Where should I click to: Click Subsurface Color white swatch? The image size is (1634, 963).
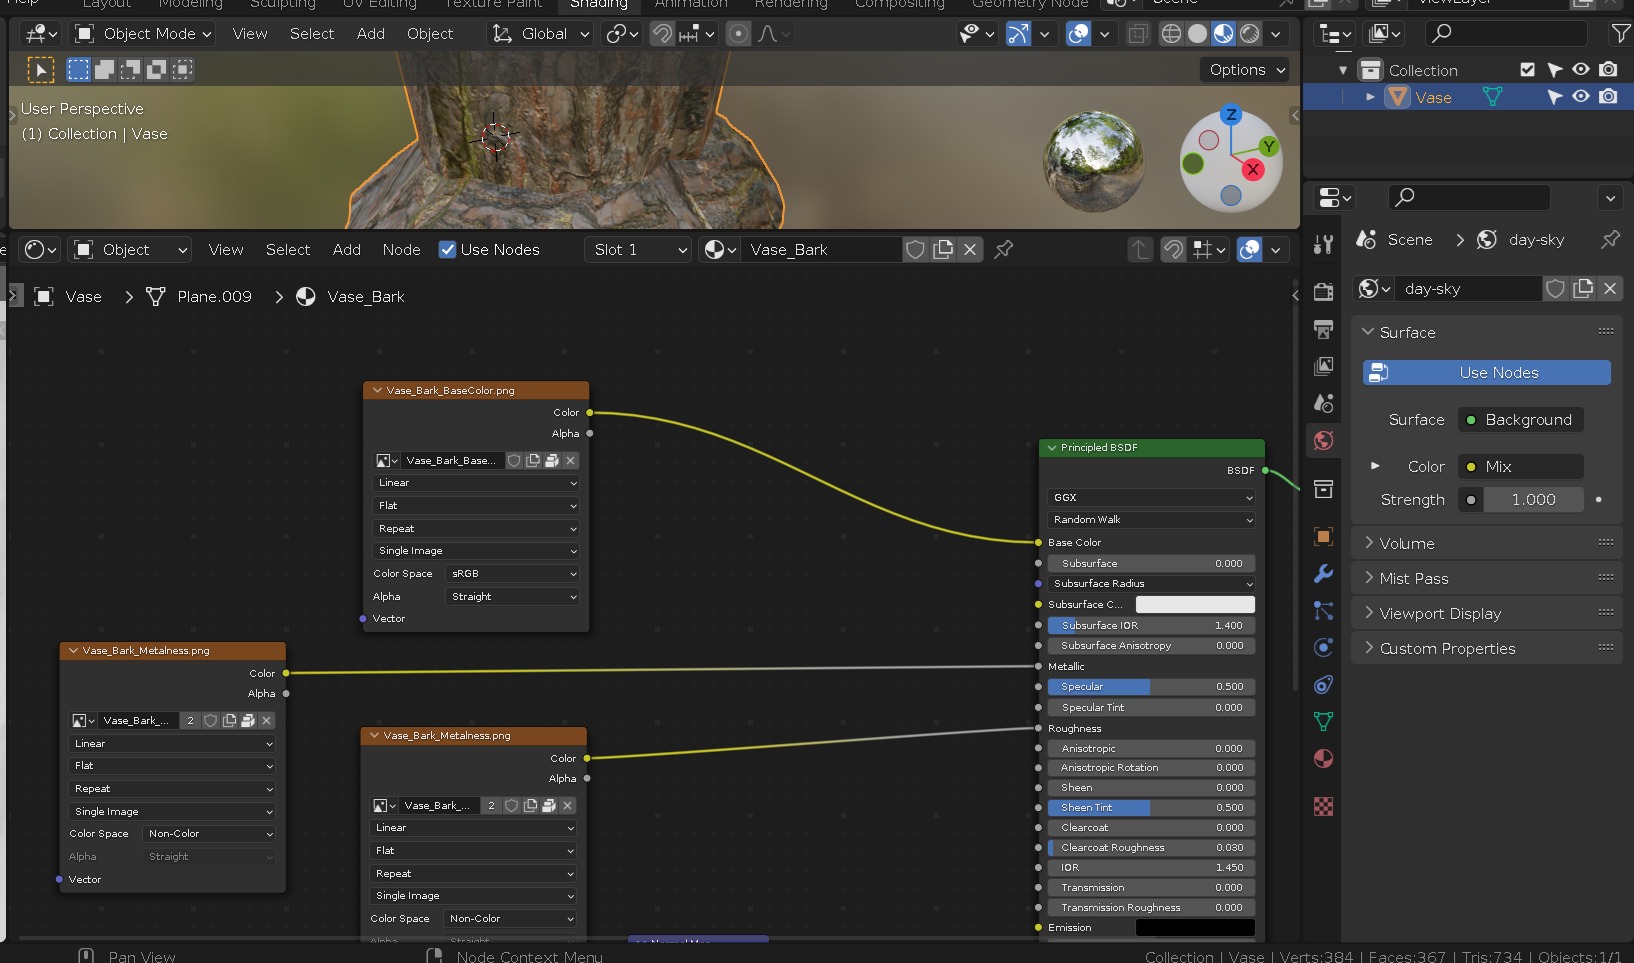tap(1195, 604)
